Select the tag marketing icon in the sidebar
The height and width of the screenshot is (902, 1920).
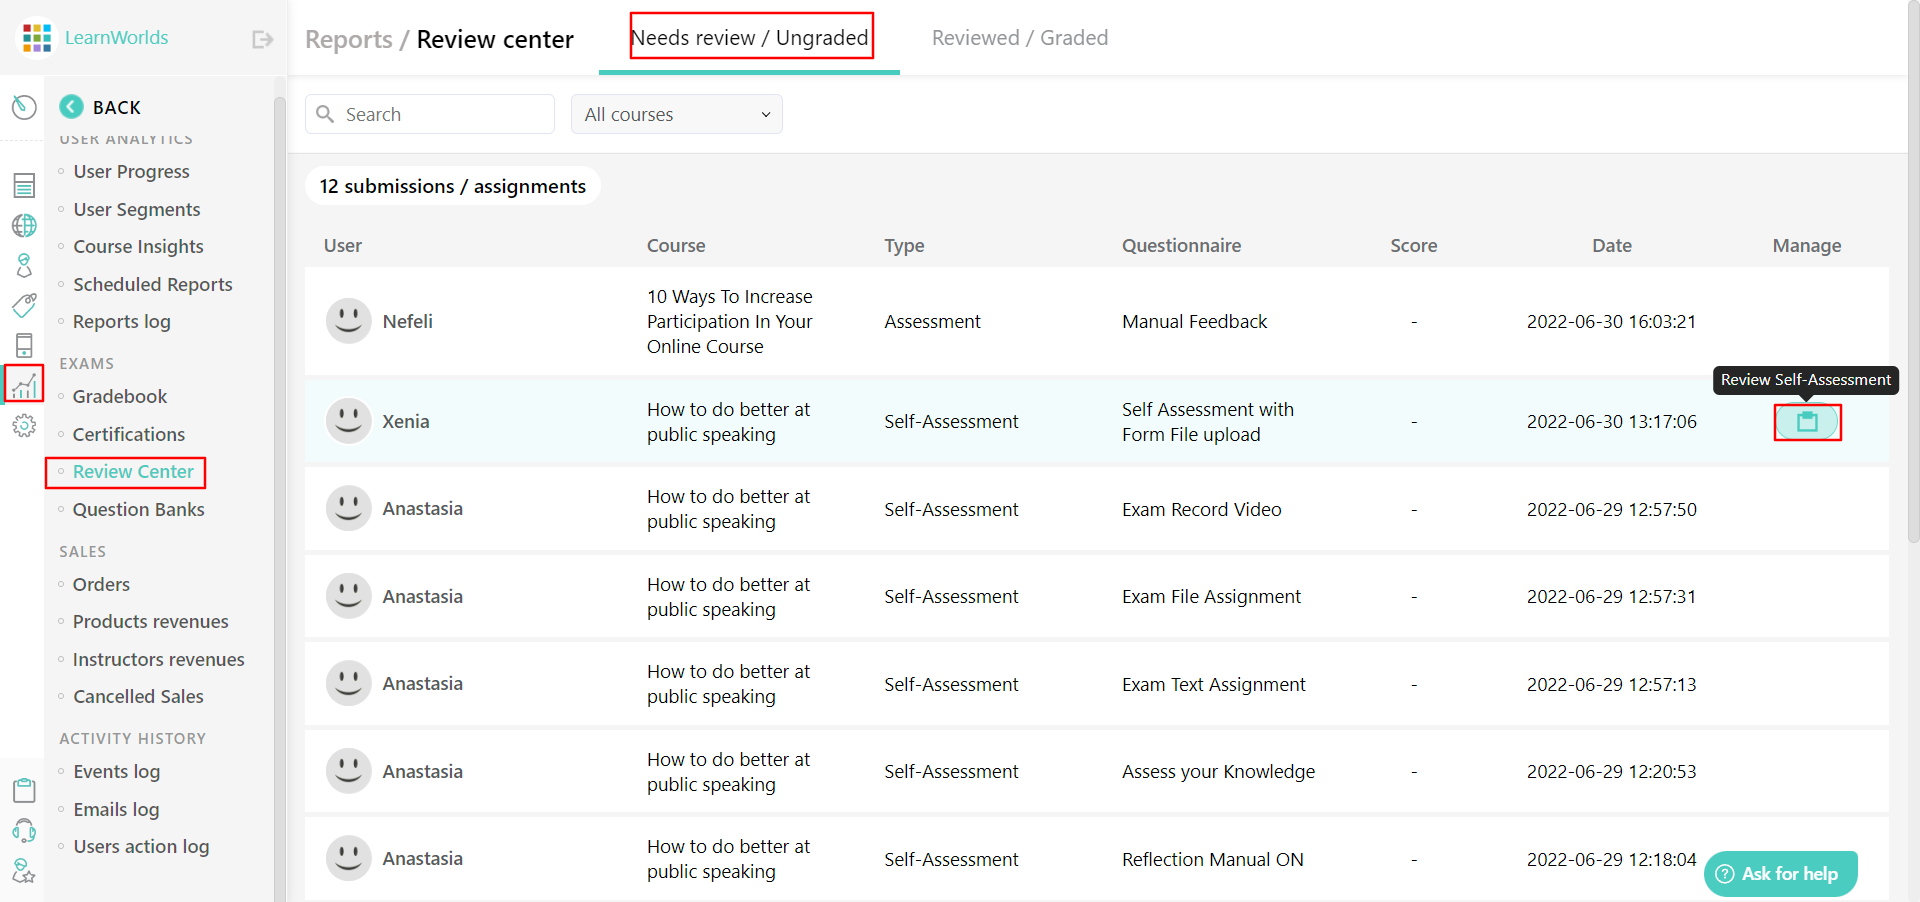click(x=24, y=305)
